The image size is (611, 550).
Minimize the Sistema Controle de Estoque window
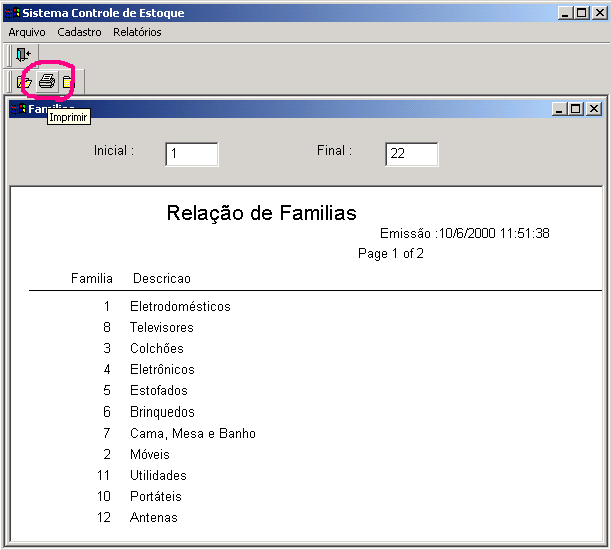(x=566, y=13)
